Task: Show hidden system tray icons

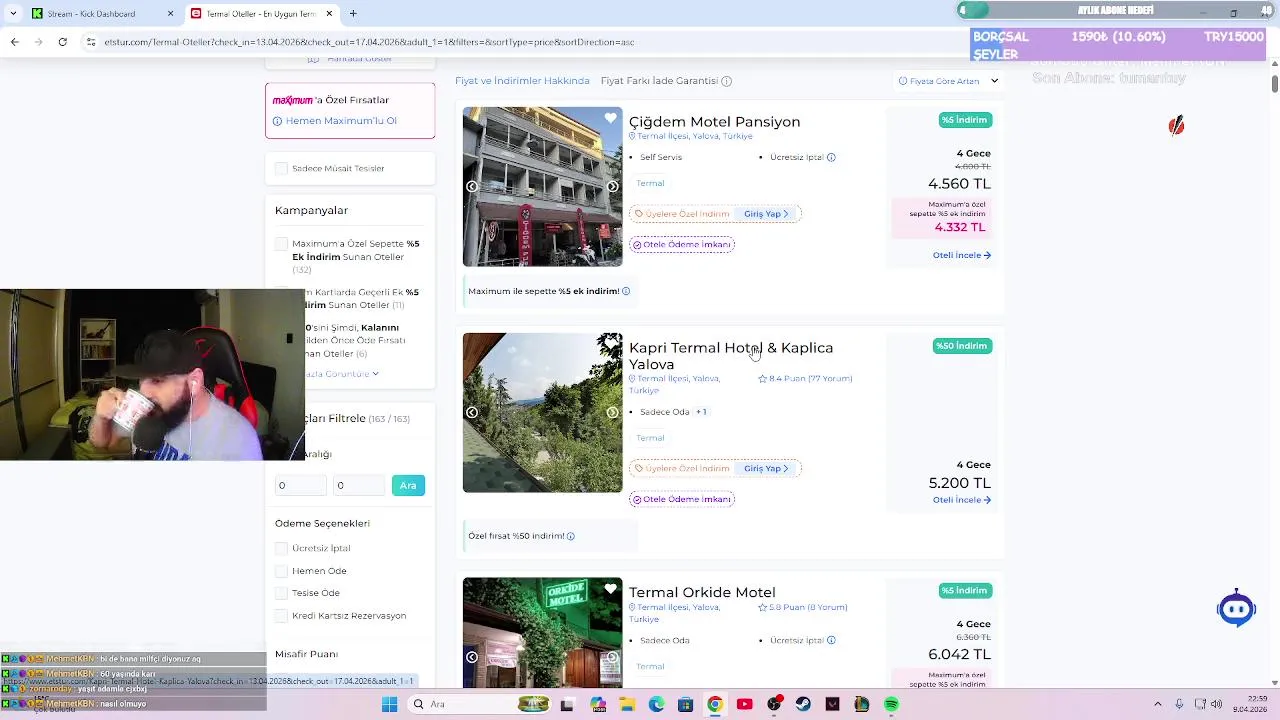Action: pos(1157,704)
